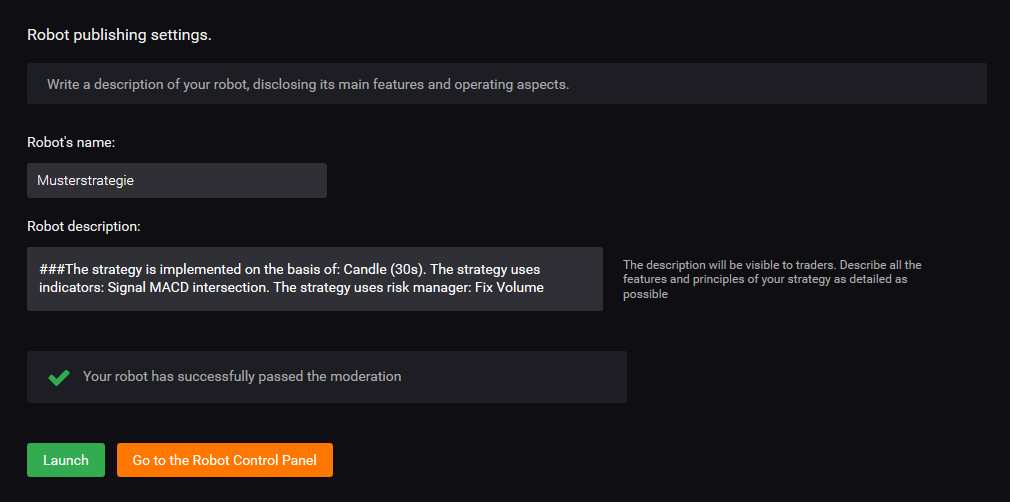The image size is (1010, 502).
Task: Click the 'description will be visible to traders' hint
Action: point(772,279)
